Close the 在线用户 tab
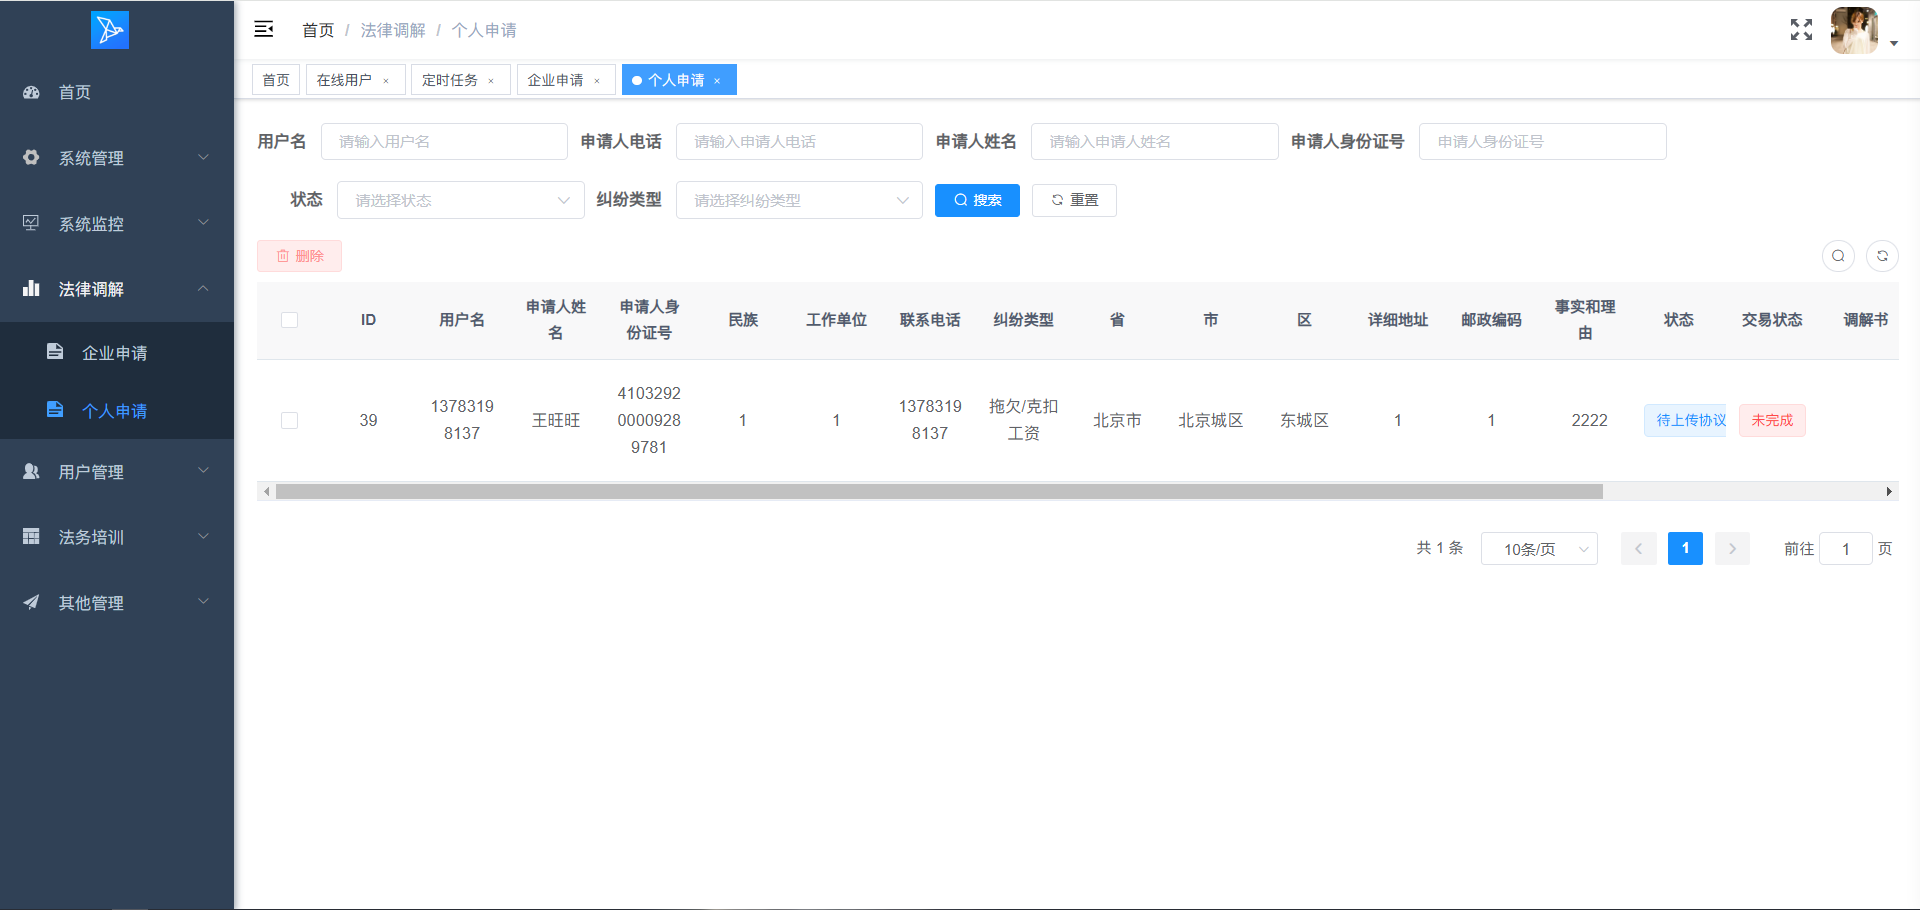Image resolution: width=1920 pixels, height=910 pixels. tap(386, 81)
